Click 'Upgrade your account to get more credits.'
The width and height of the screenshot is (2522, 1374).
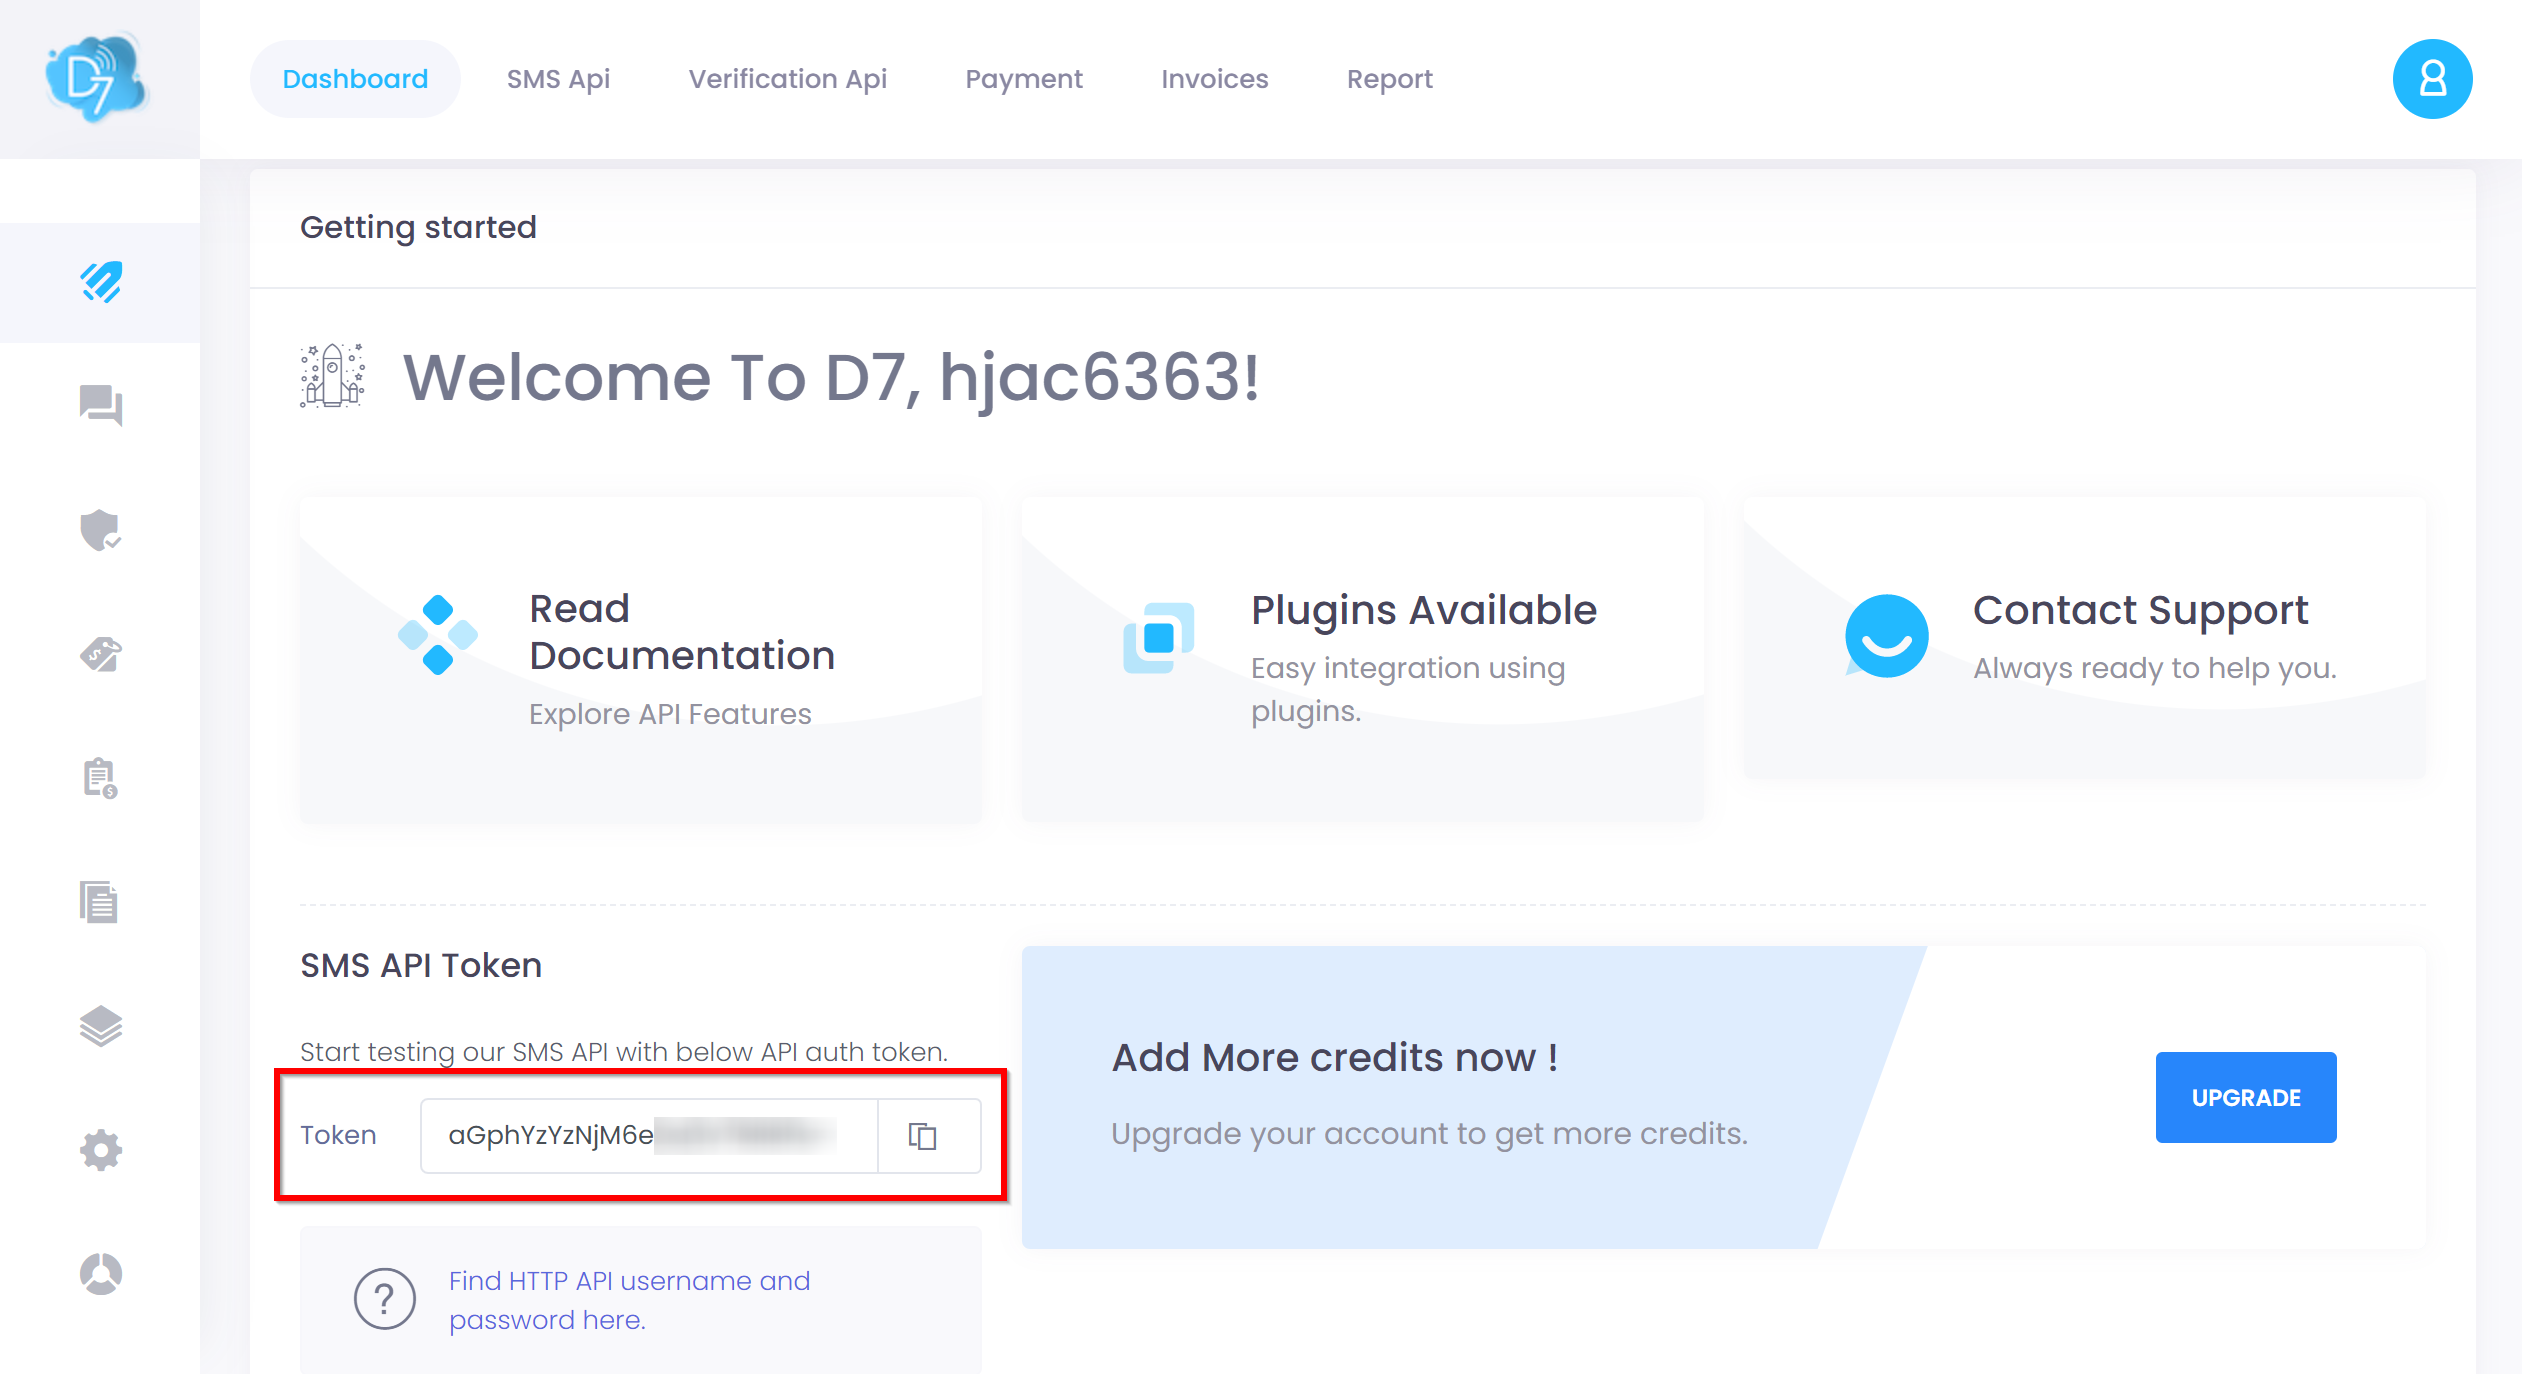click(1430, 1134)
